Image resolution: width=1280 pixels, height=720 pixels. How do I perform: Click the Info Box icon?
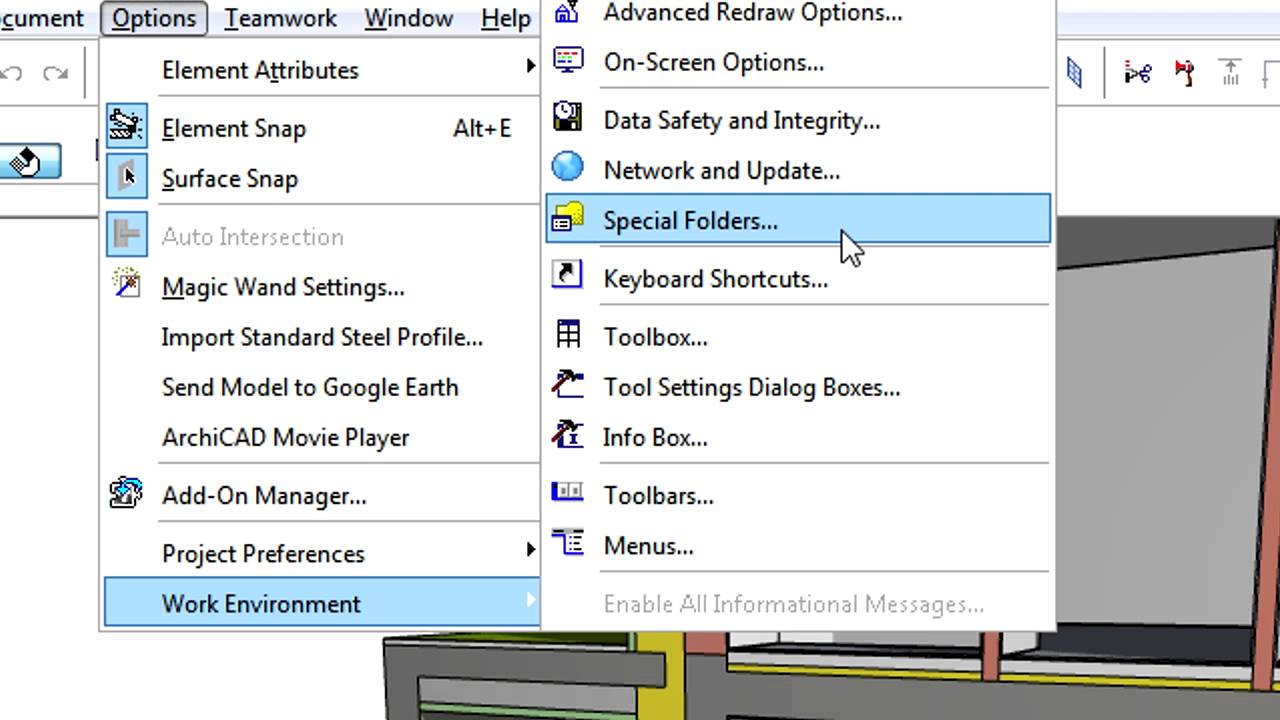click(568, 435)
